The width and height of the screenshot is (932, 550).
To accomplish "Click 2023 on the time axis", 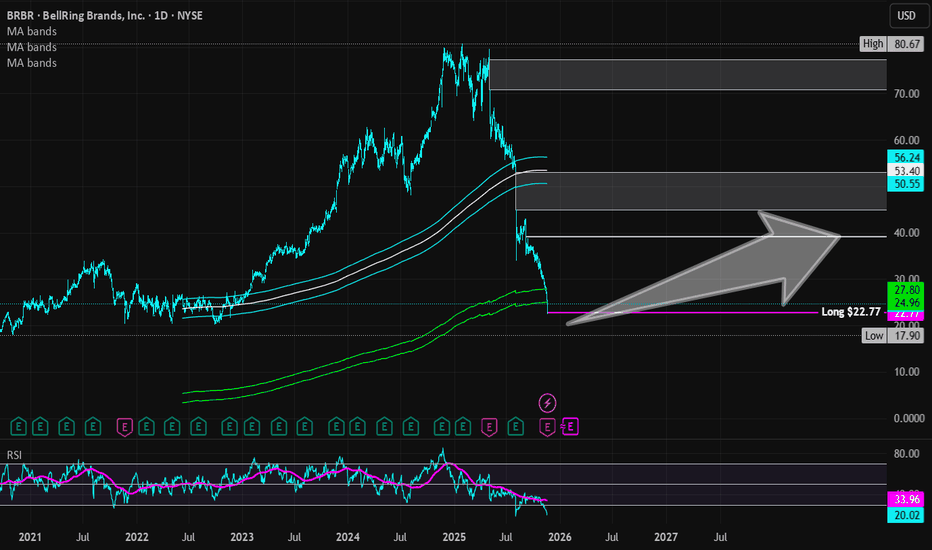I will point(242,537).
